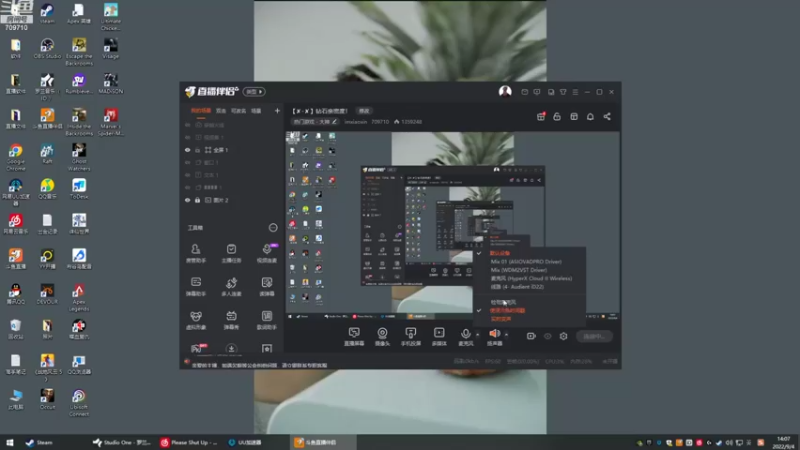Open 读弹幕 tool
800x450 pixels.
tap(267, 287)
